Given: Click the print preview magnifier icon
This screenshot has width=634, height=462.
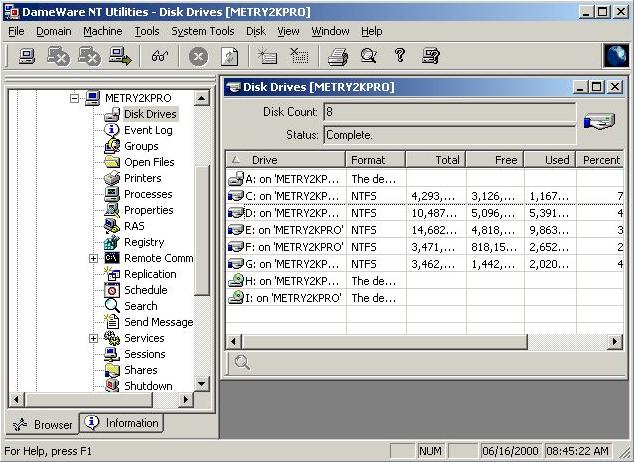Looking at the screenshot, I should coord(368,56).
